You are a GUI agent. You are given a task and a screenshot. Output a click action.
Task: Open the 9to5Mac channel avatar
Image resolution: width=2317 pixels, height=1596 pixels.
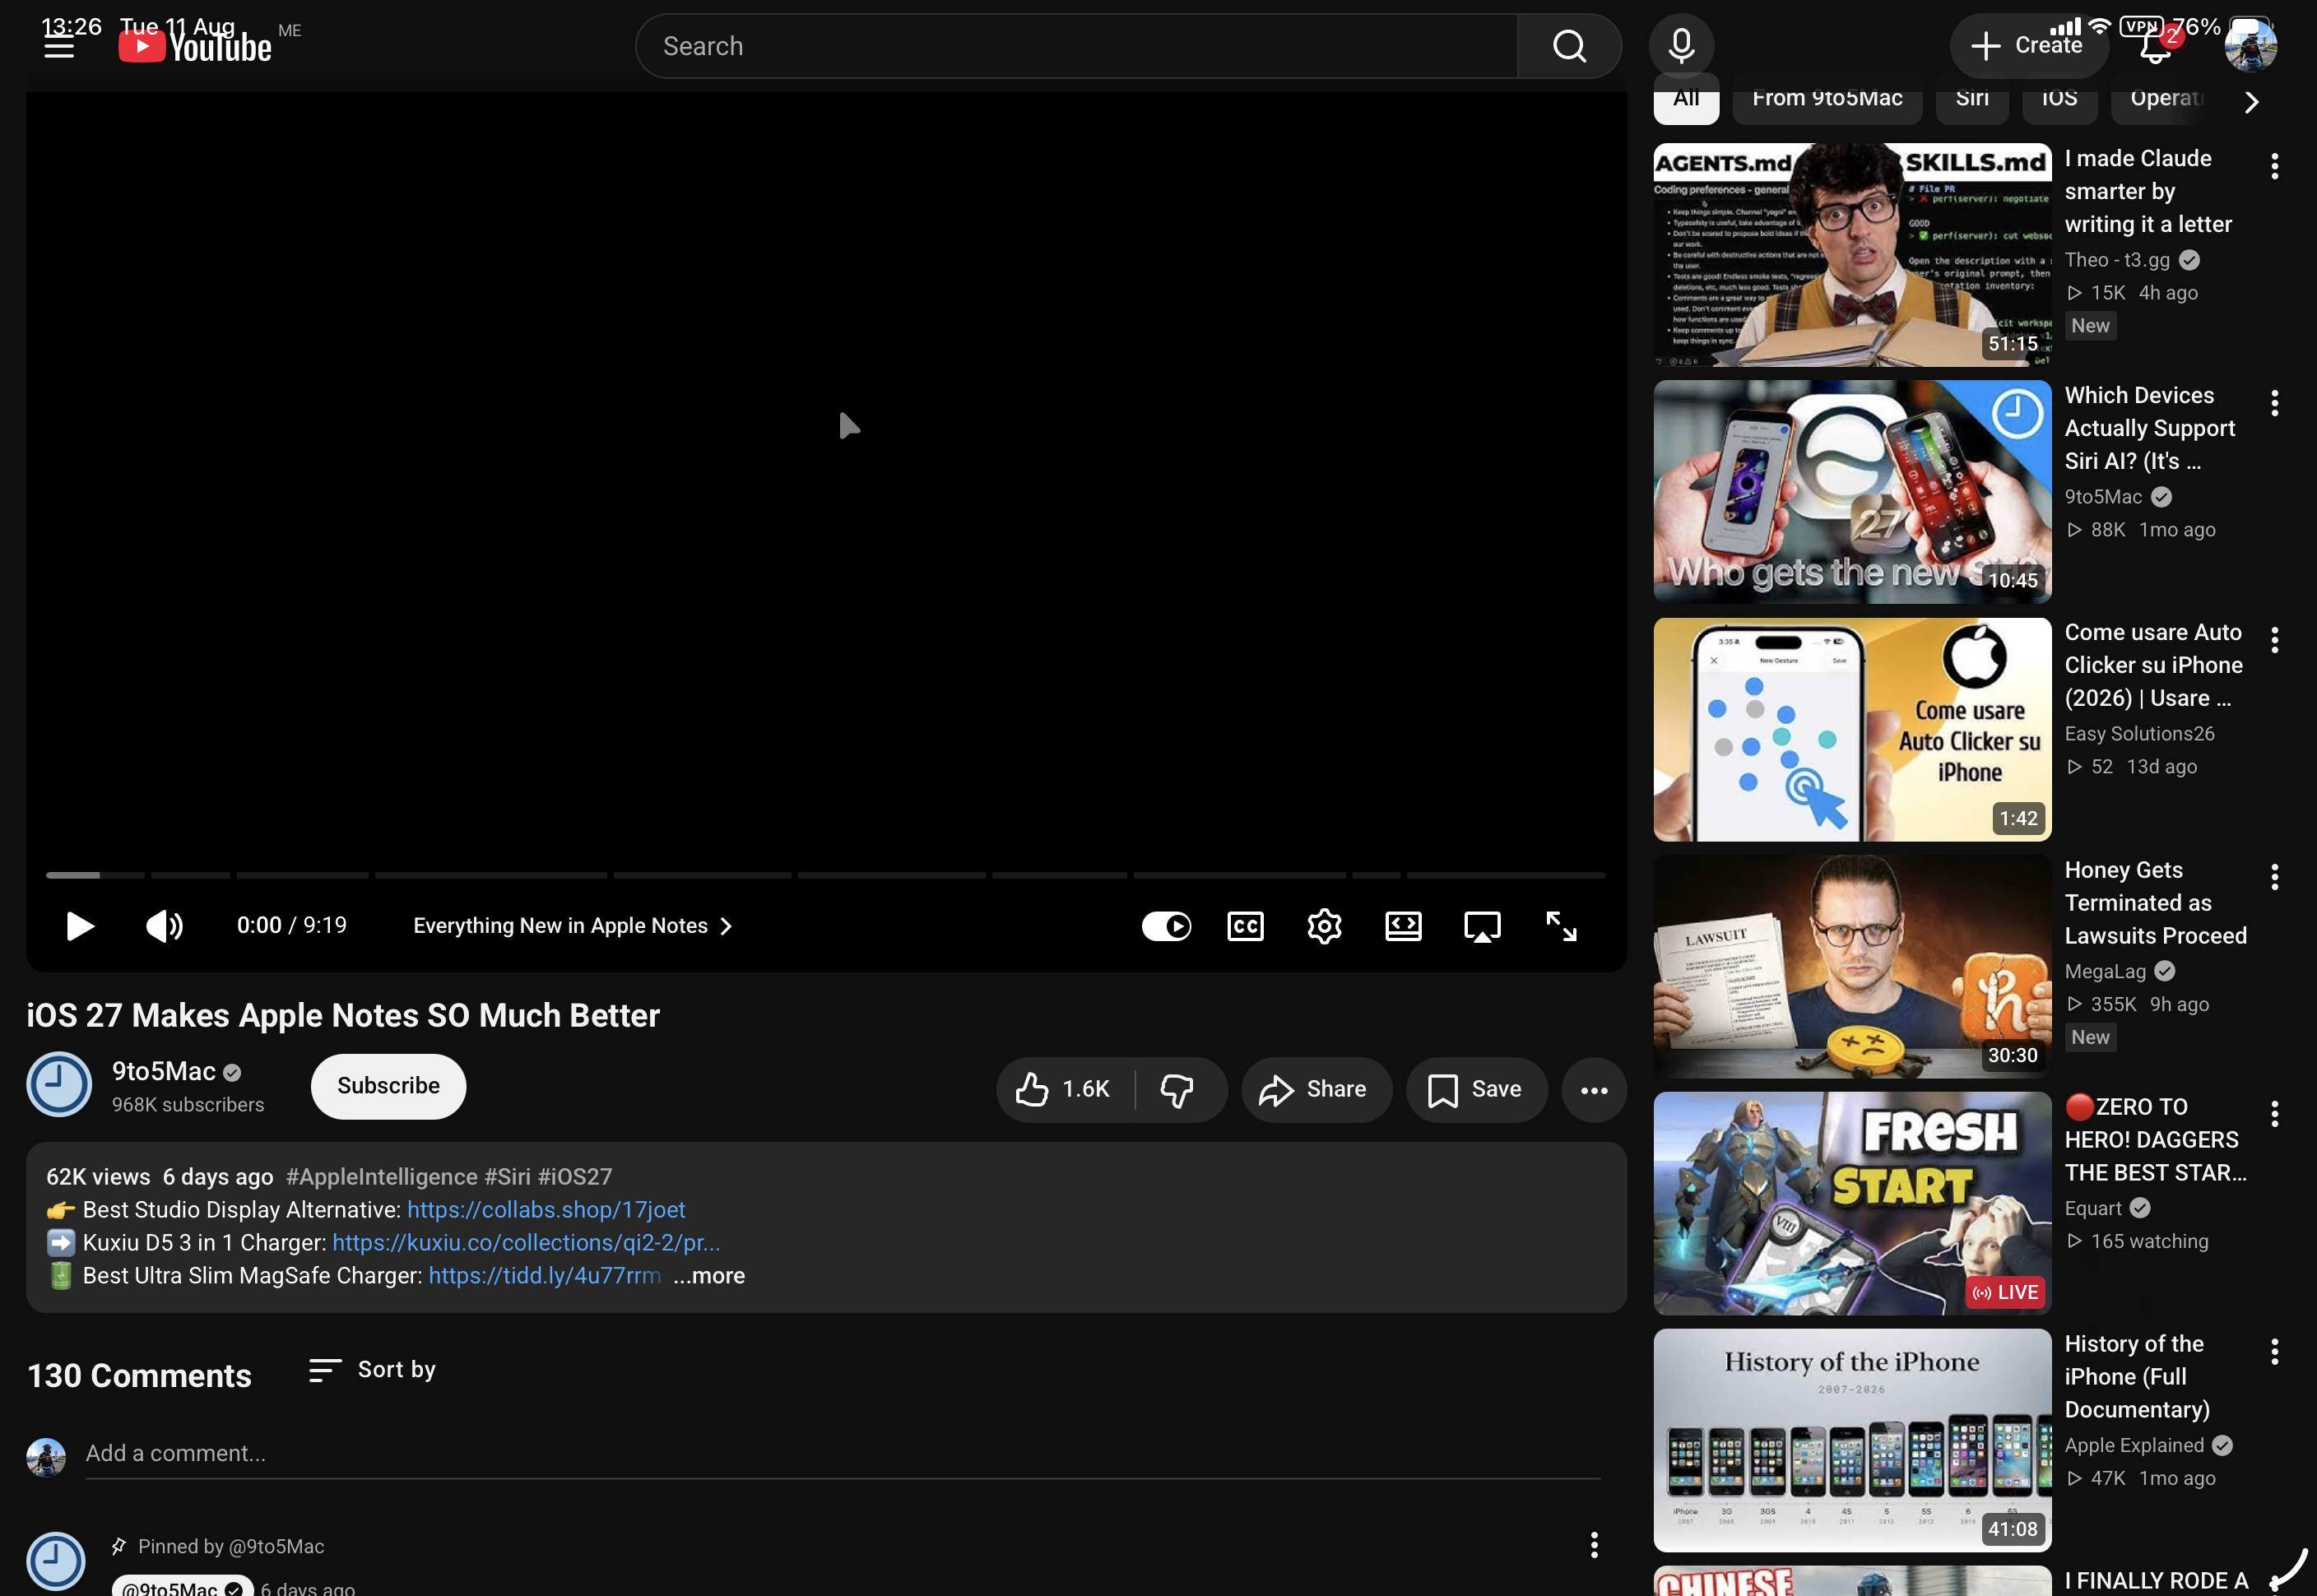[59, 1085]
